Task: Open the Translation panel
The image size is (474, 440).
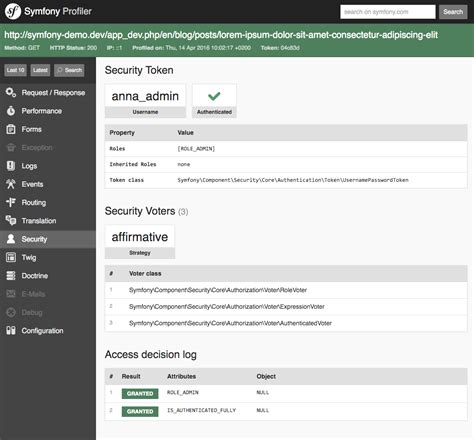Action: point(48,221)
